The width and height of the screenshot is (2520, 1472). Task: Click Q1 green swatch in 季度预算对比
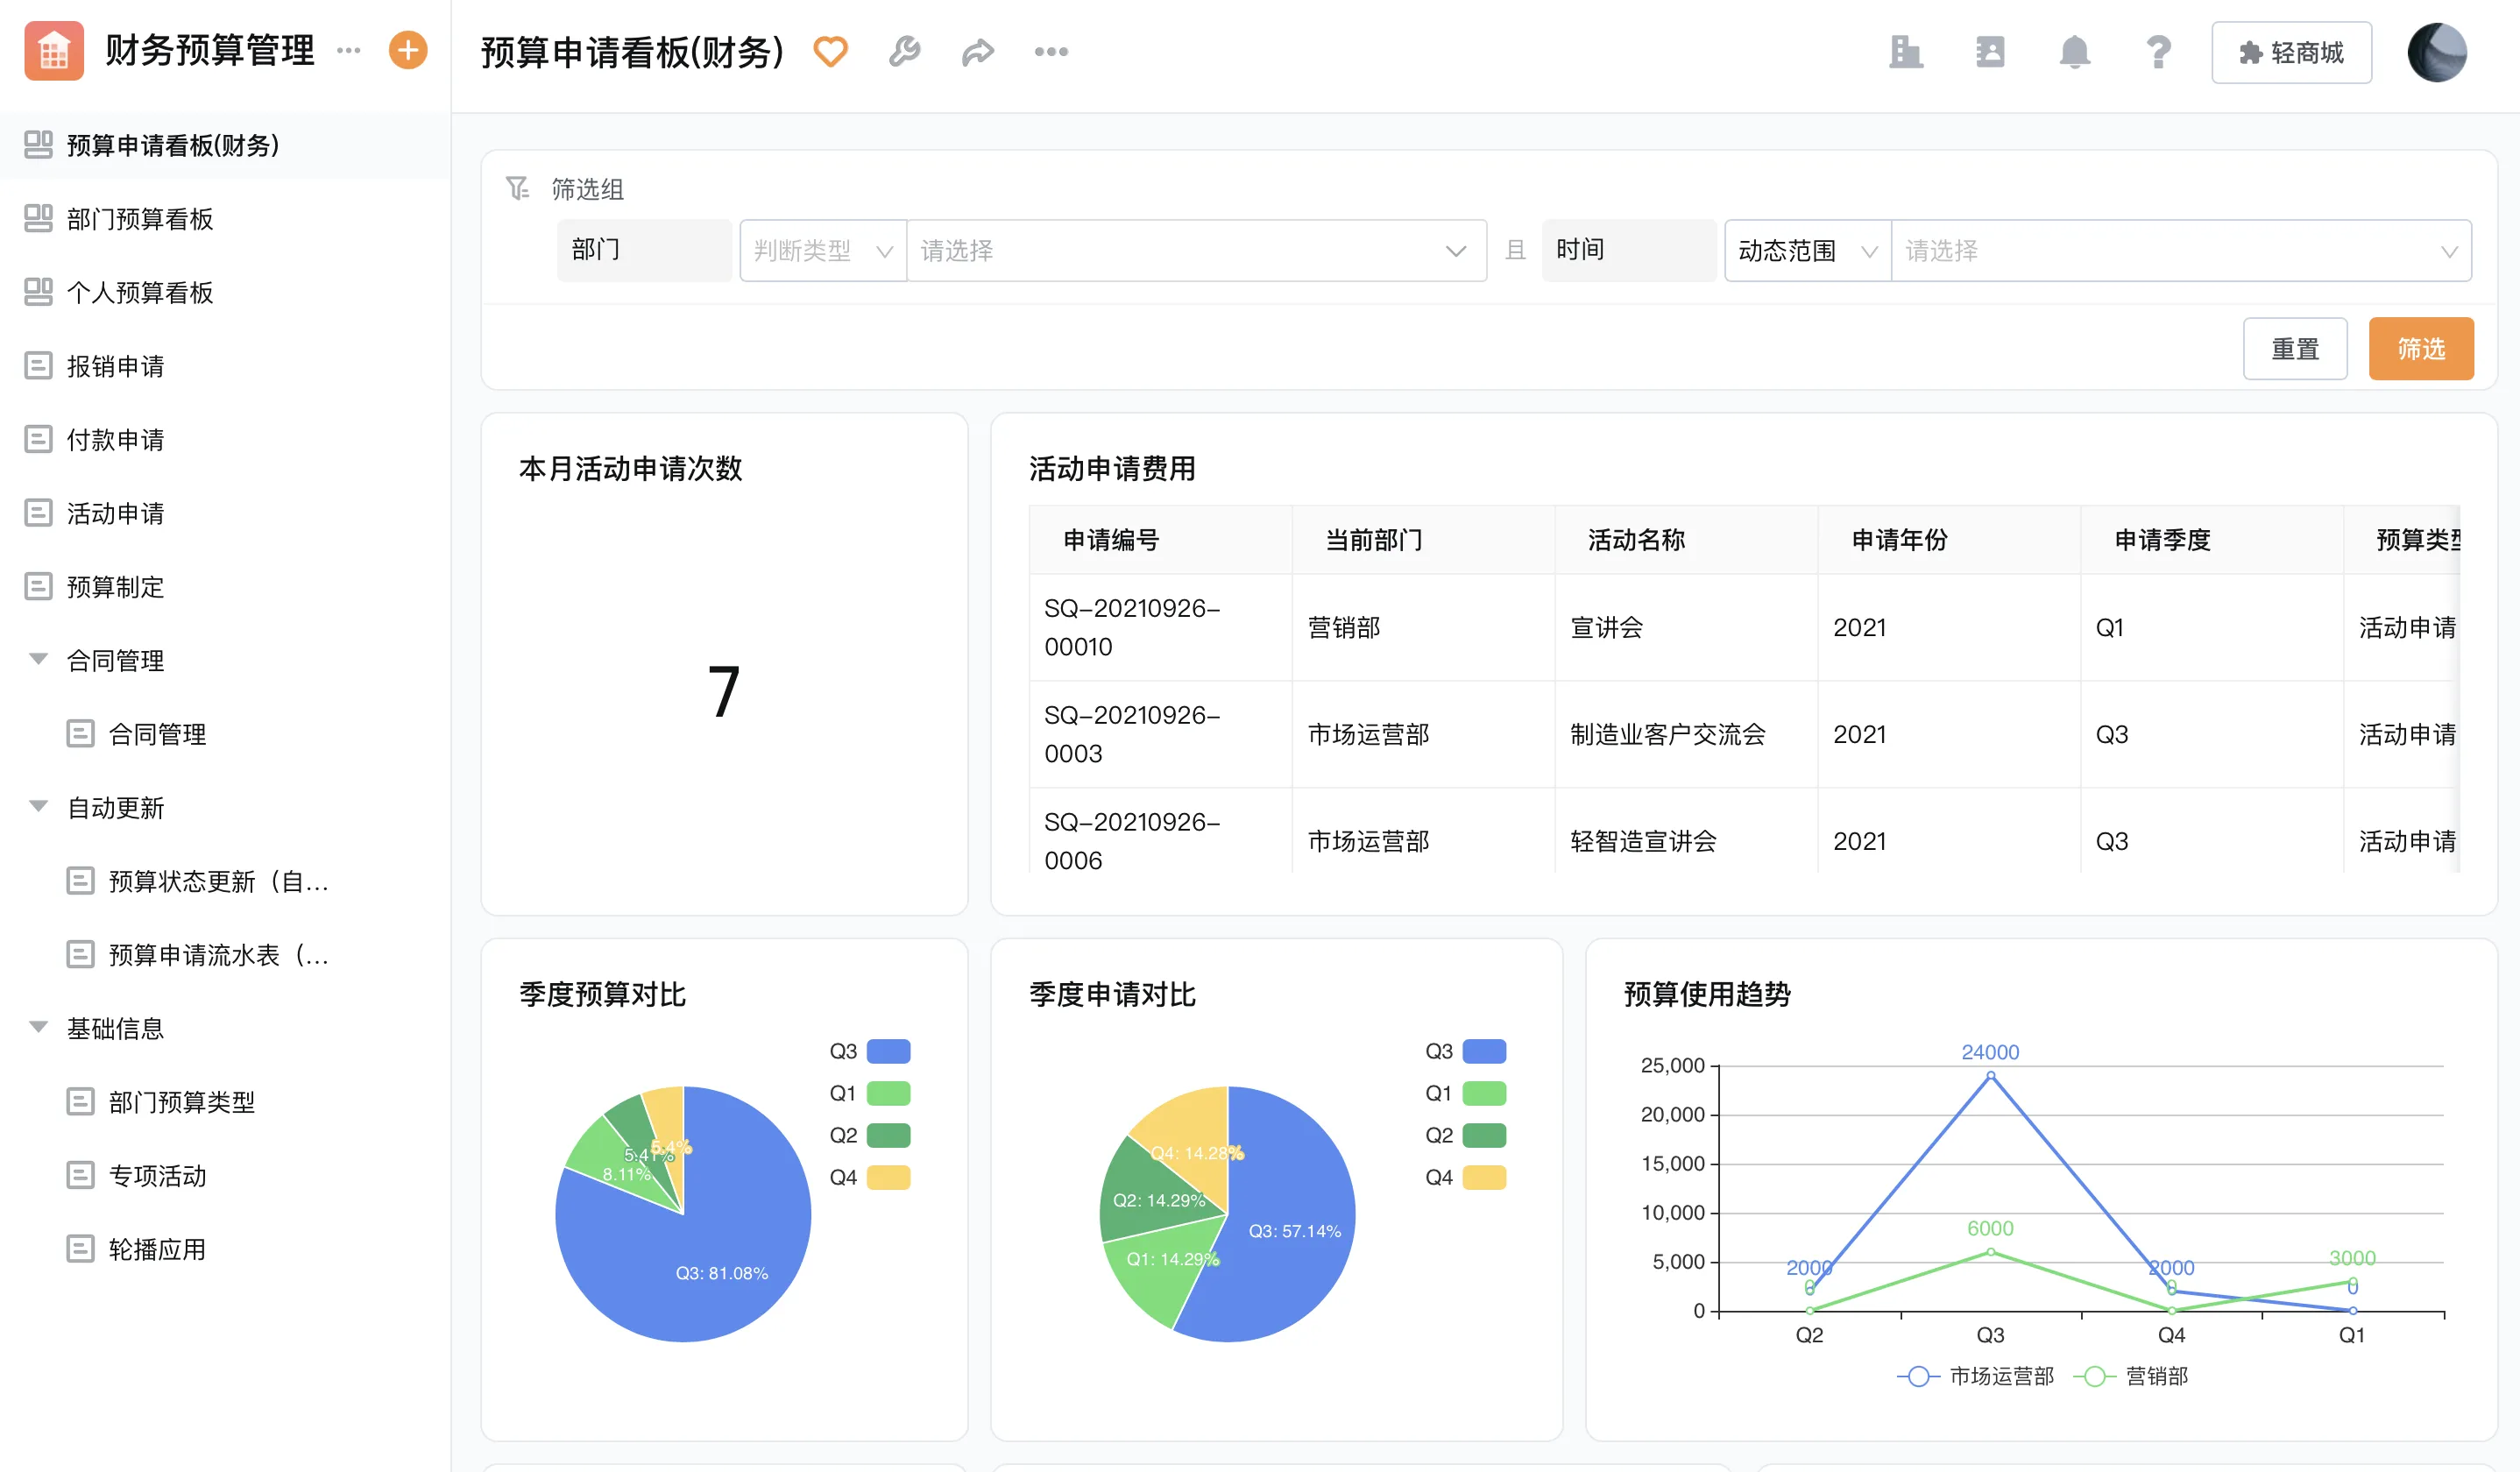(x=887, y=1093)
